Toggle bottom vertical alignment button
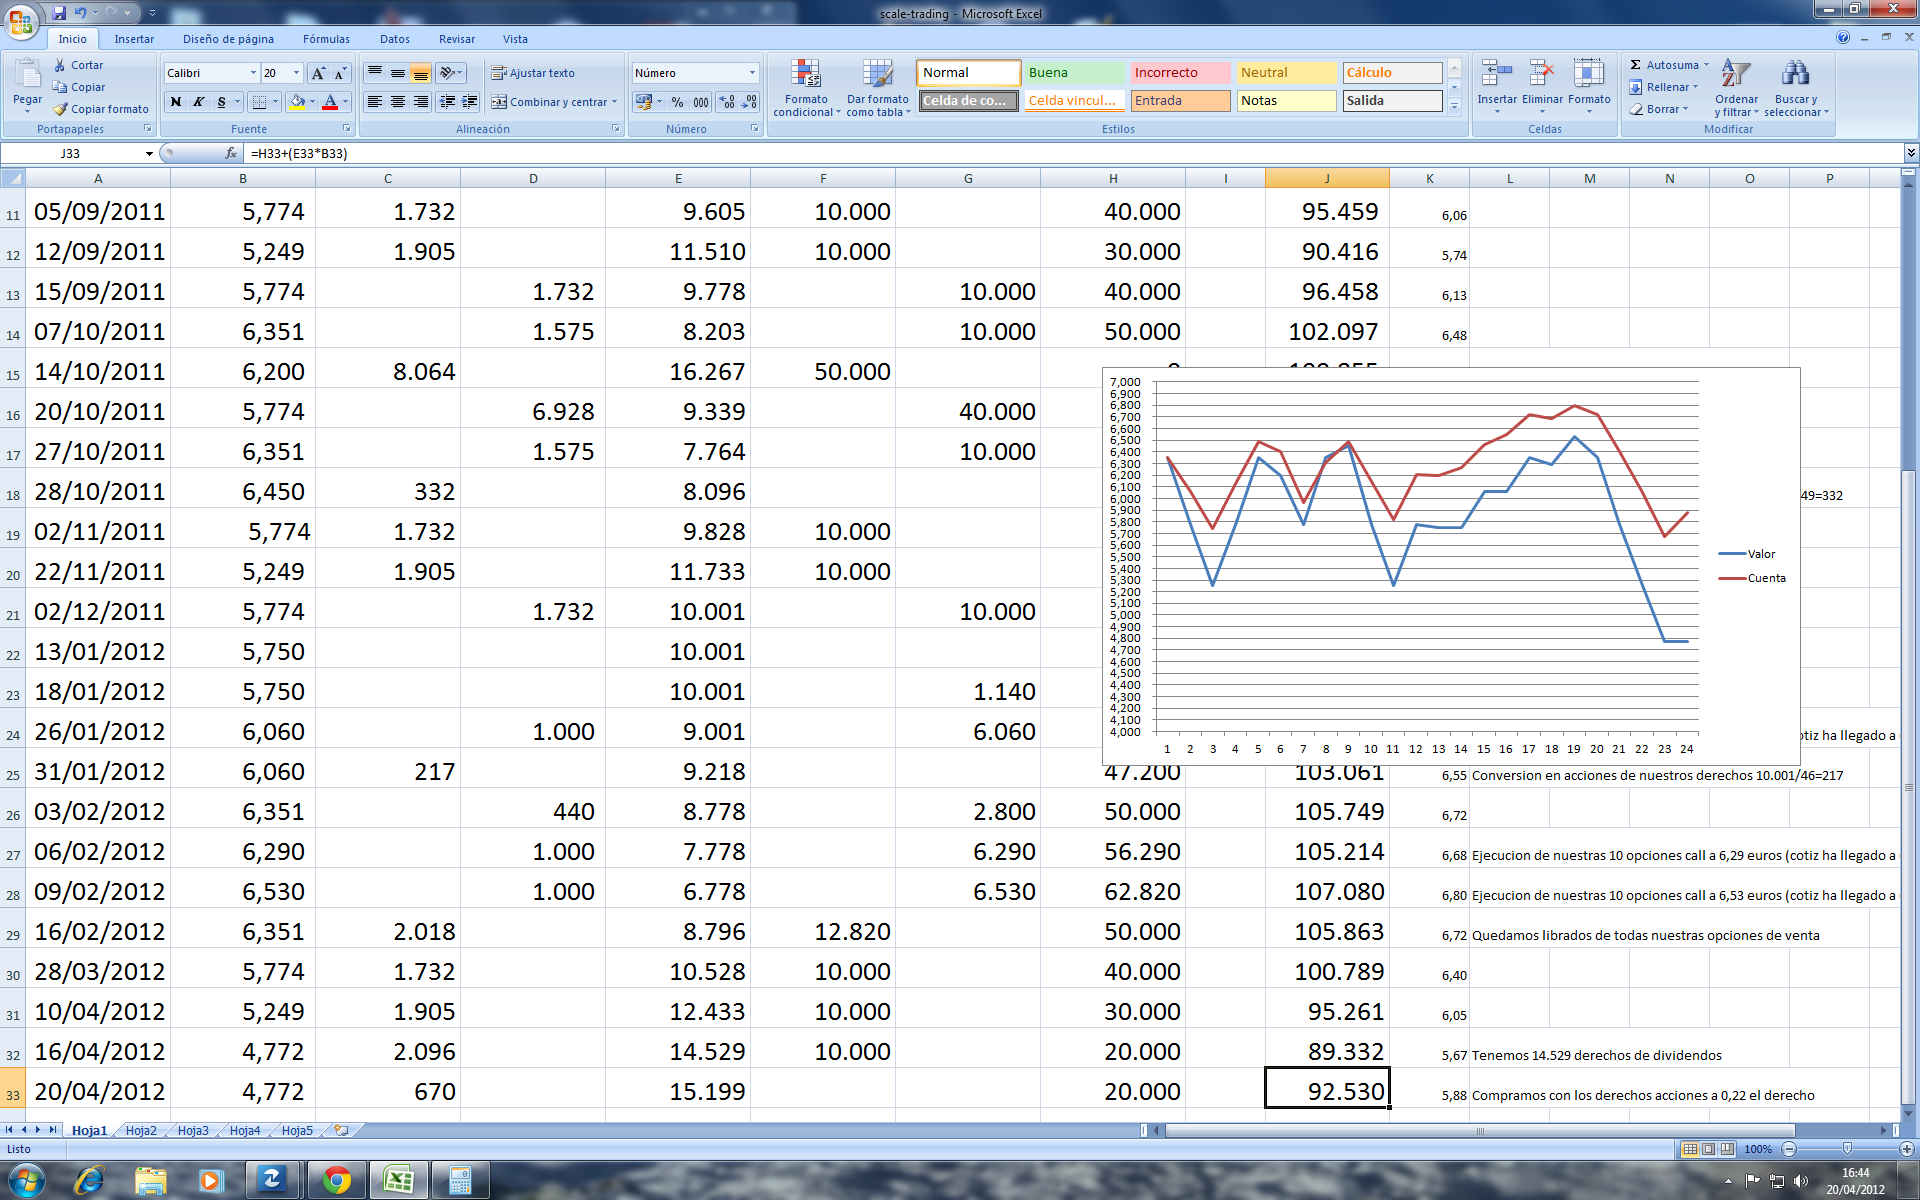The height and width of the screenshot is (1200, 1920). click(x=421, y=73)
